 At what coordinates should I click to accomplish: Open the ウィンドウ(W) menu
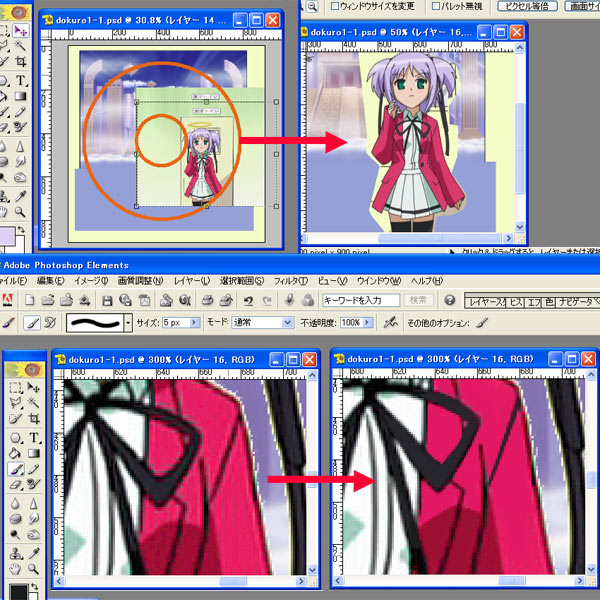[x=379, y=281]
